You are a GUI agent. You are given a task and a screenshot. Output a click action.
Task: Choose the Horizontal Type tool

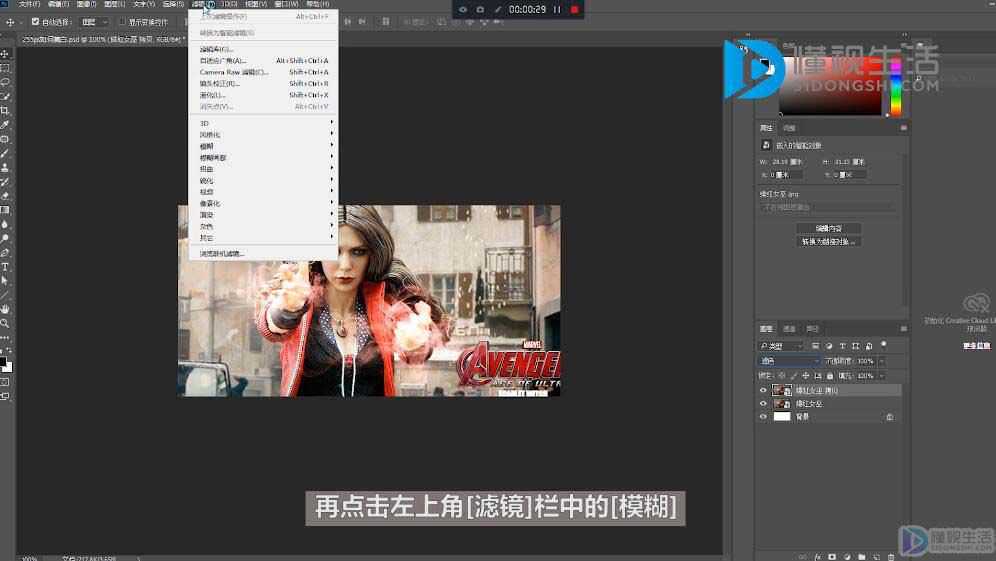pyautogui.click(x=5, y=266)
